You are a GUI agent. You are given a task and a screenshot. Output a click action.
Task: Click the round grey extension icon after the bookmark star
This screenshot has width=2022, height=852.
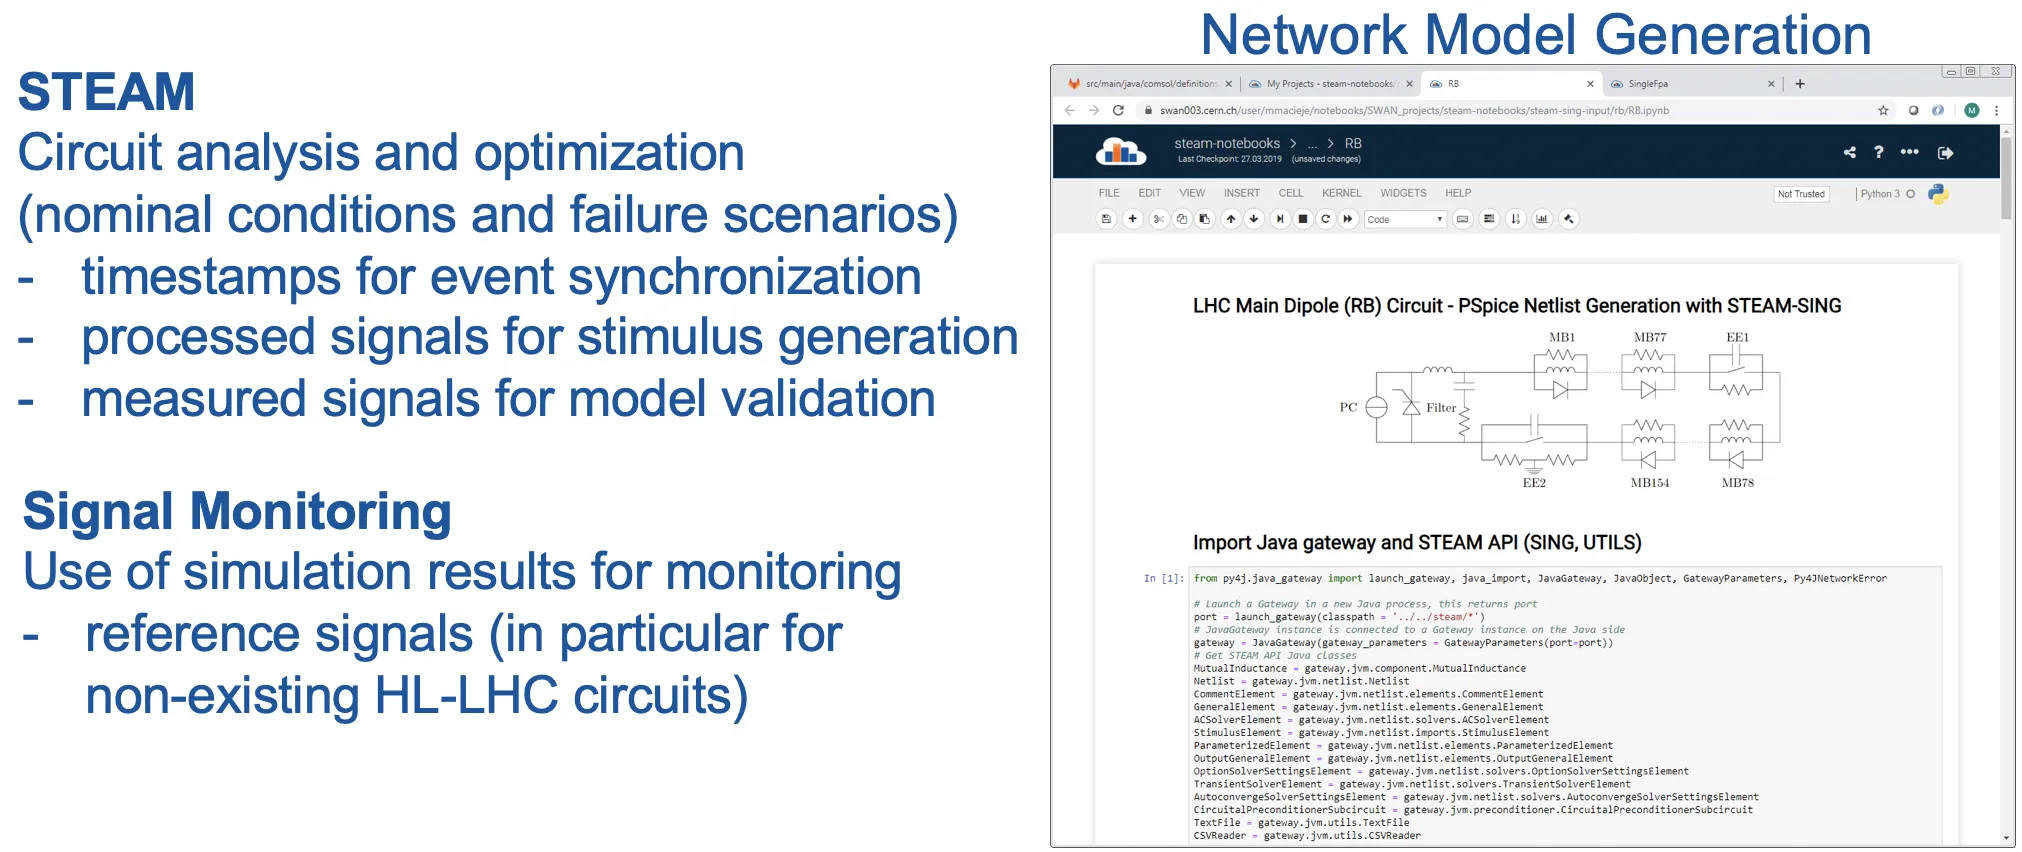[x=1913, y=110]
